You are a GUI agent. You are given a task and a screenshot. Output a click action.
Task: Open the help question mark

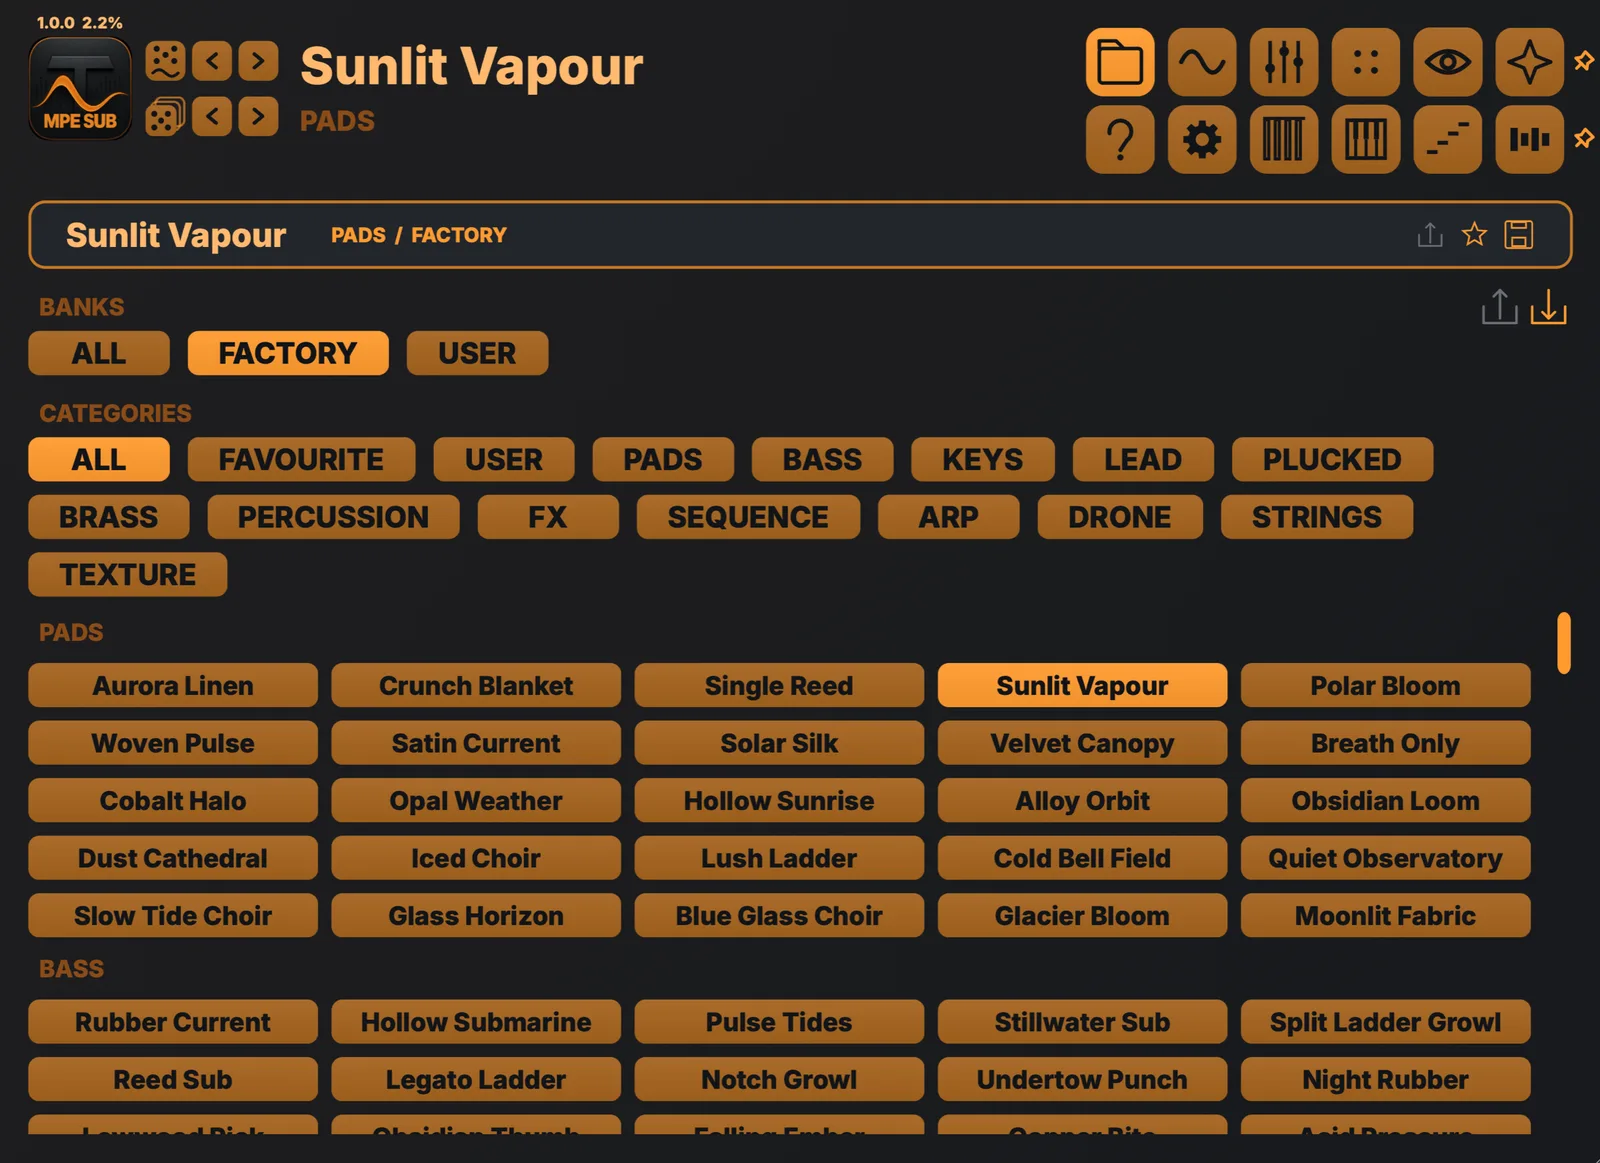tap(1120, 139)
